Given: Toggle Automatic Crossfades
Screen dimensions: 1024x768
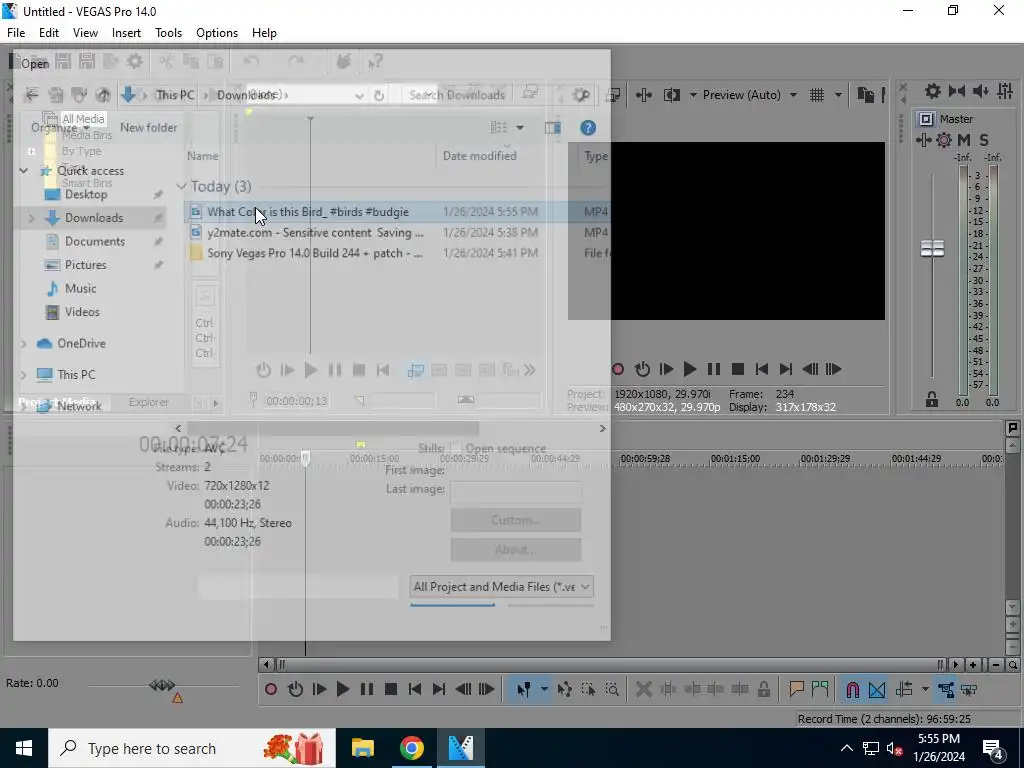Looking at the screenshot, I should tap(877, 689).
